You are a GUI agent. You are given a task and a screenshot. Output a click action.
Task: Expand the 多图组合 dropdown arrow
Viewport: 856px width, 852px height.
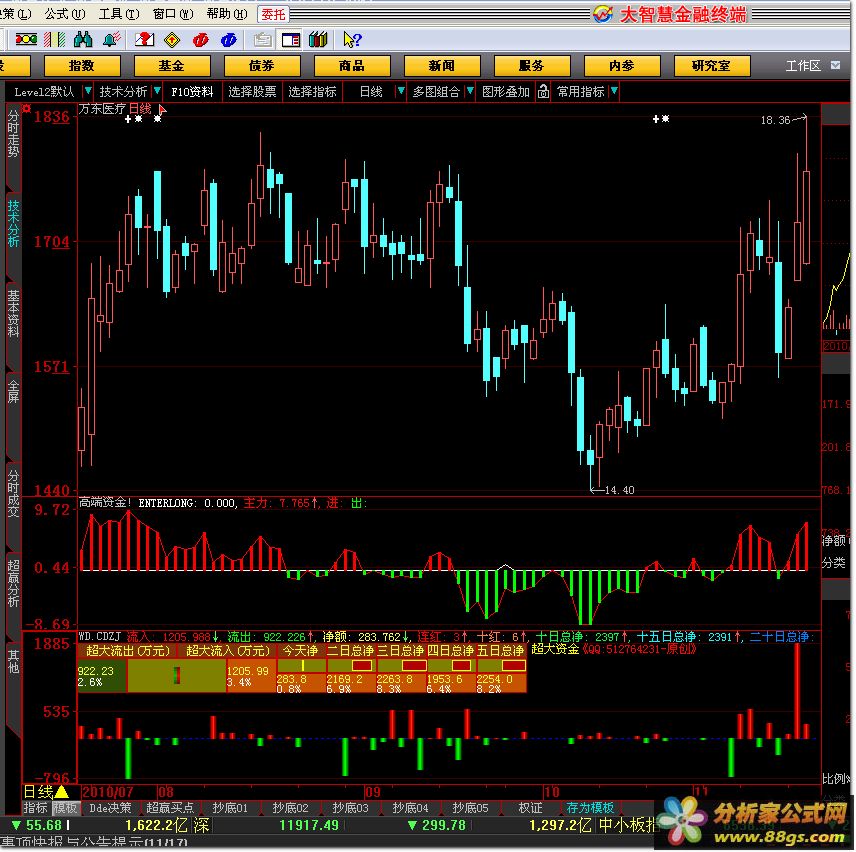click(x=470, y=91)
